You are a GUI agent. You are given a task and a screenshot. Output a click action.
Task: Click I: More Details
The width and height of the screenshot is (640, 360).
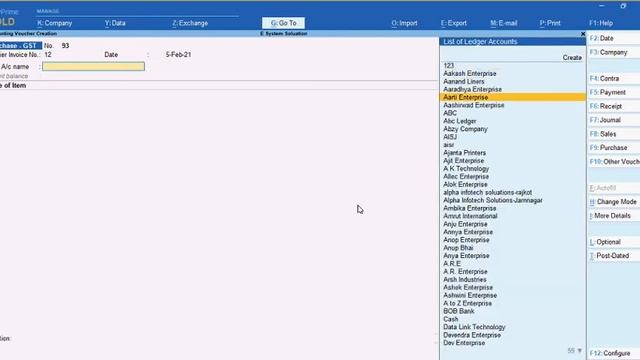click(614, 216)
